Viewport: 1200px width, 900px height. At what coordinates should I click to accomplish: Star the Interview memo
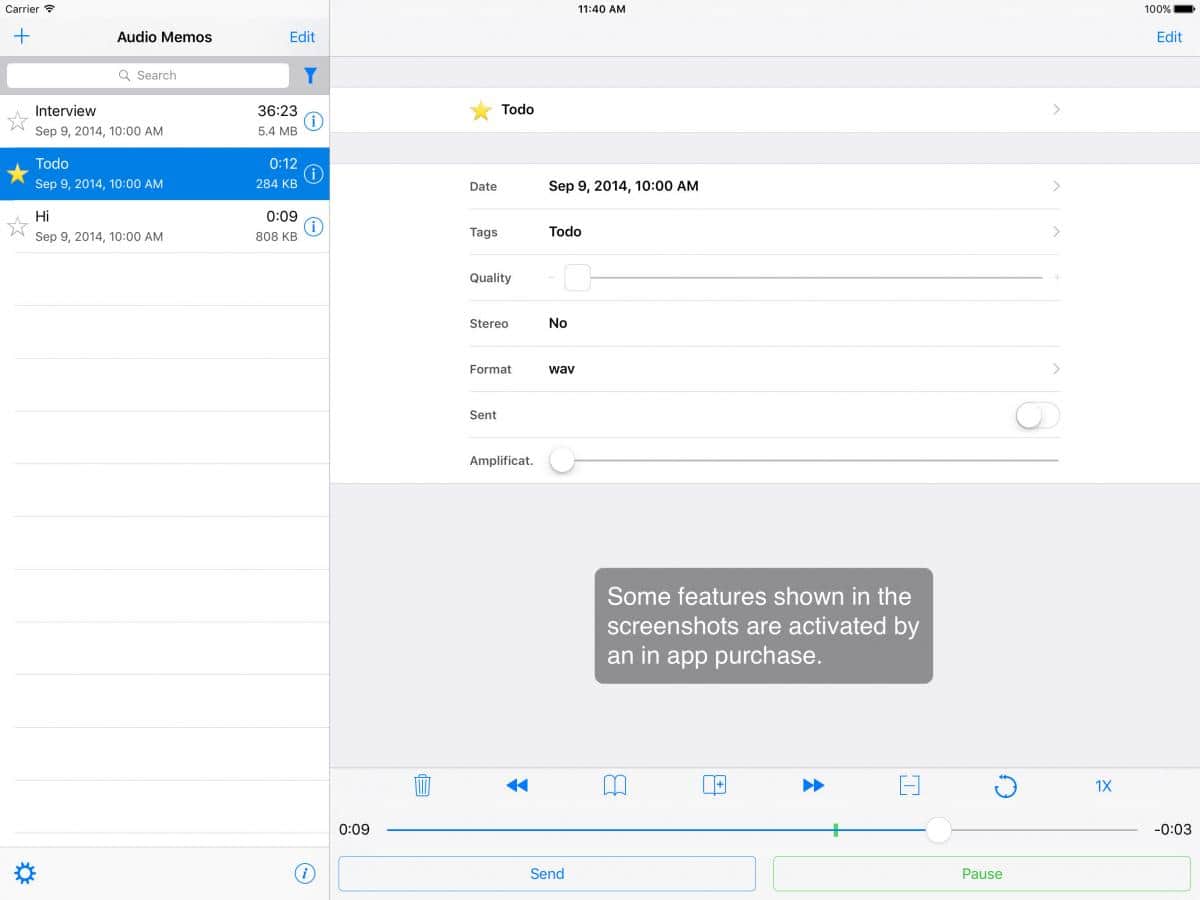tap(17, 121)
